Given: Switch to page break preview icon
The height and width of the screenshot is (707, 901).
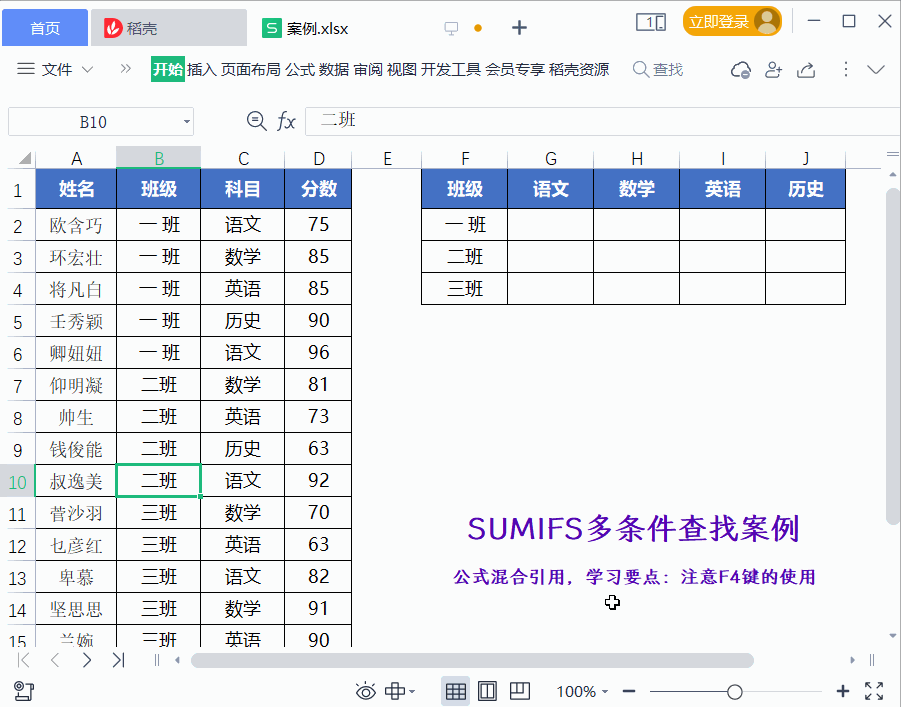Looking at the screenshot, I should 520,691.
